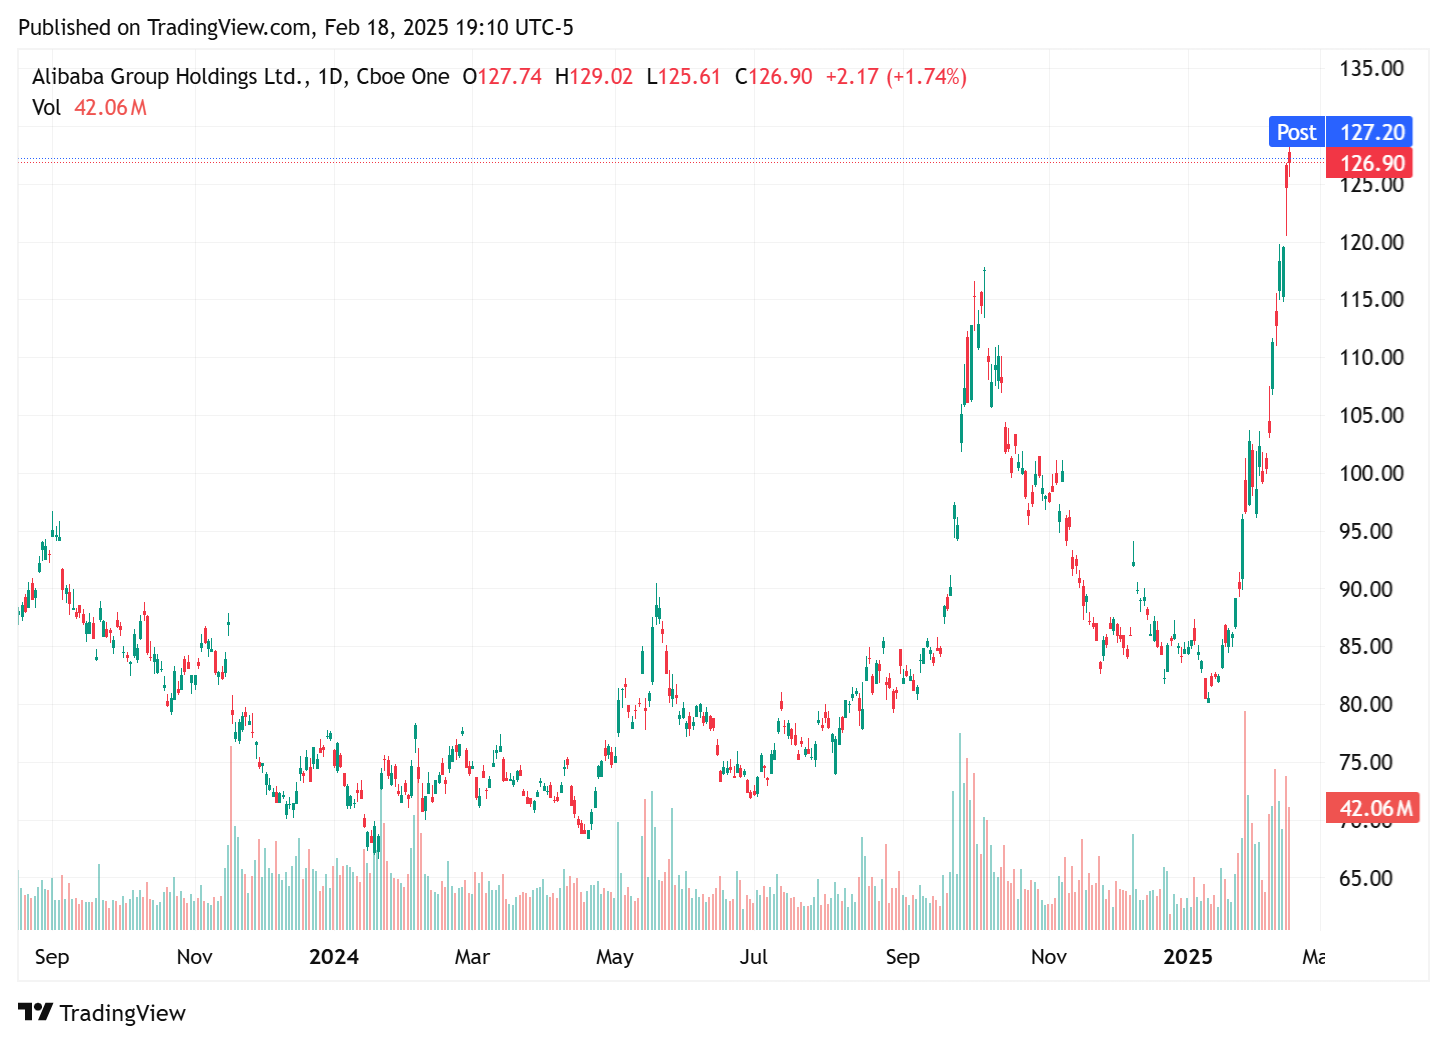Click the TradingView link at bottom left
Screen dimensions: 1447x1044
tap(122, 1012)
